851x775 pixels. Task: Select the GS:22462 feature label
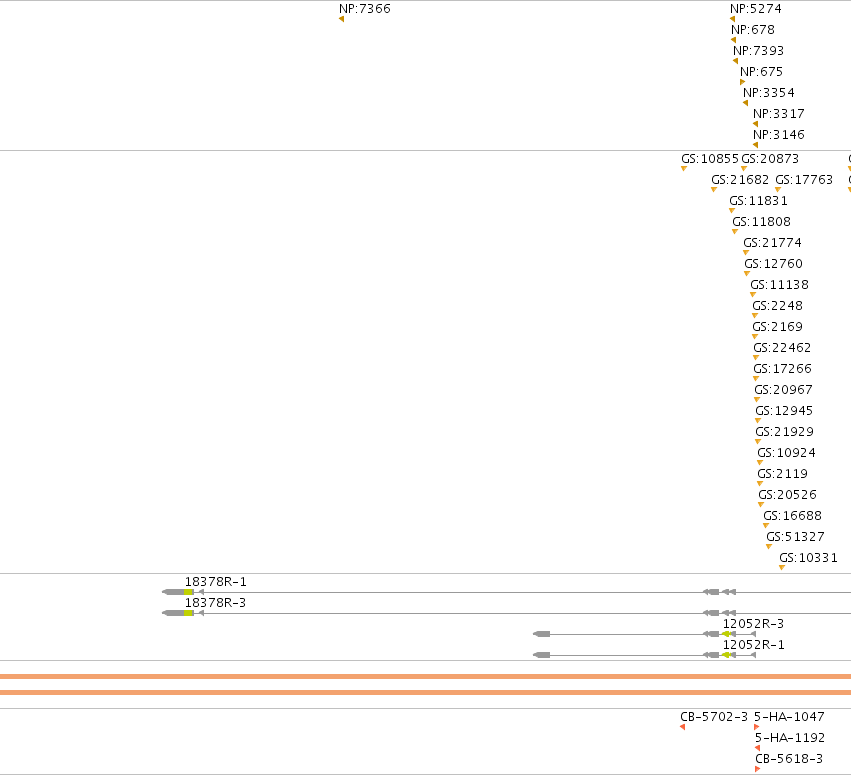(x=782, y=348)
